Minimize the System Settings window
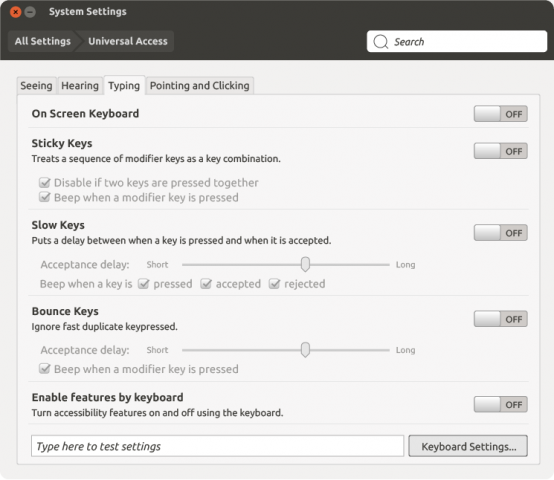Image resolution: width=554 pixels, height=480 pixels. (30, 12)
